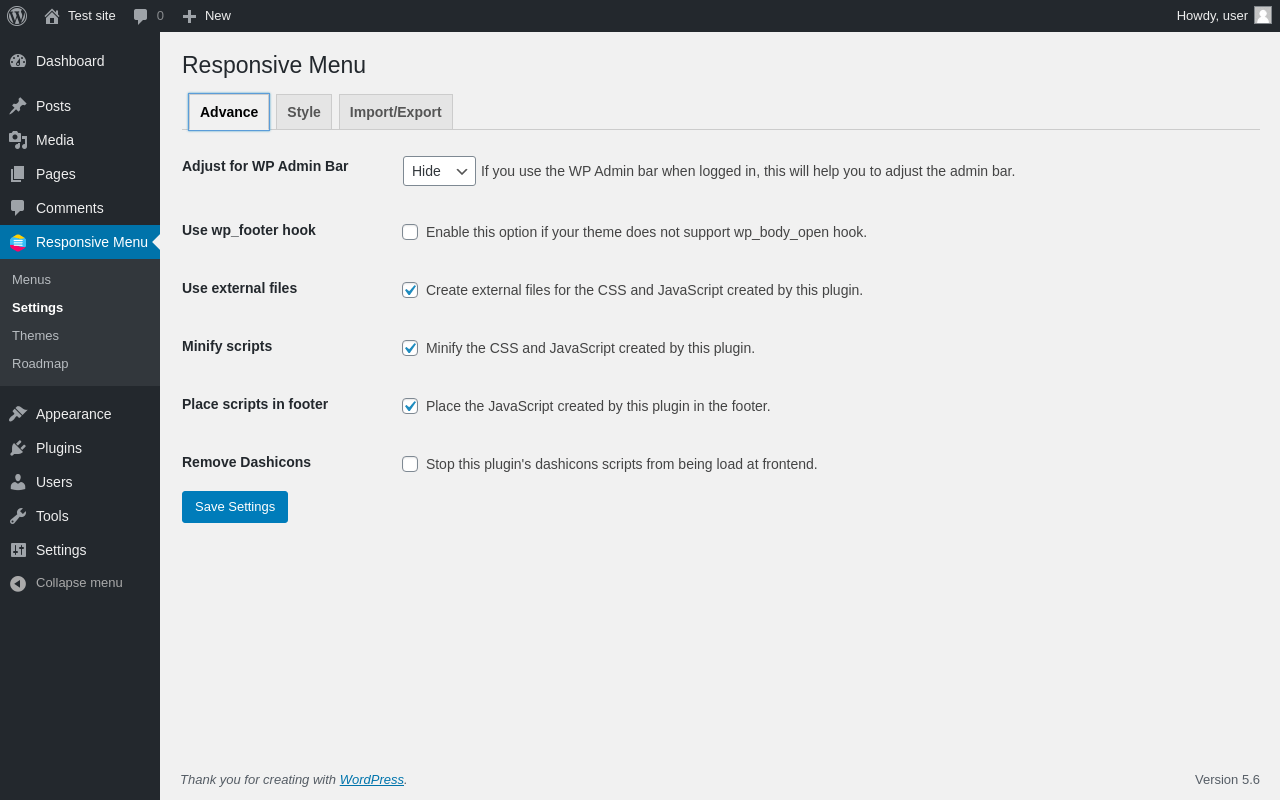Click the Responsive Menu sidebar label
Image resolution: width=1280 pixels, height=800 pixels.
[x=92, y=242]
